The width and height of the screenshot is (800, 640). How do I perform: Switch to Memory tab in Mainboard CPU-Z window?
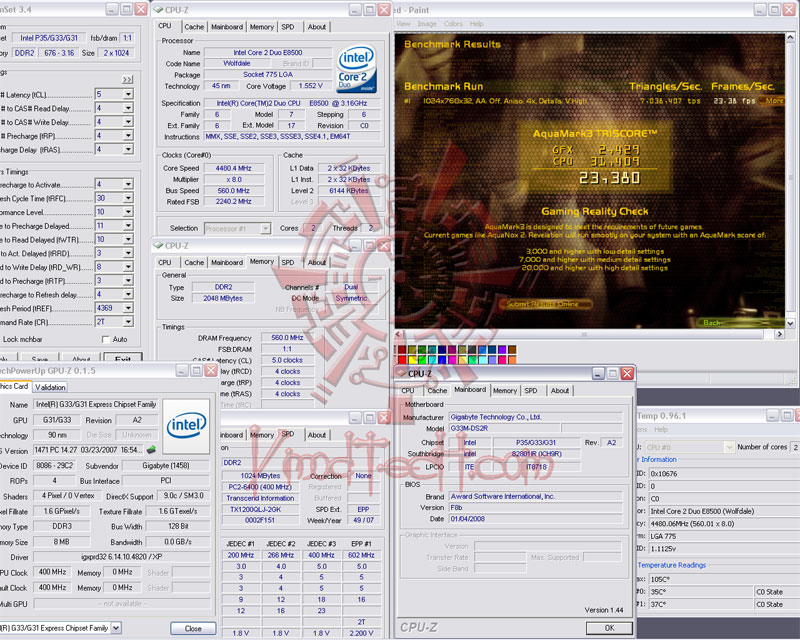coord(505,390)
